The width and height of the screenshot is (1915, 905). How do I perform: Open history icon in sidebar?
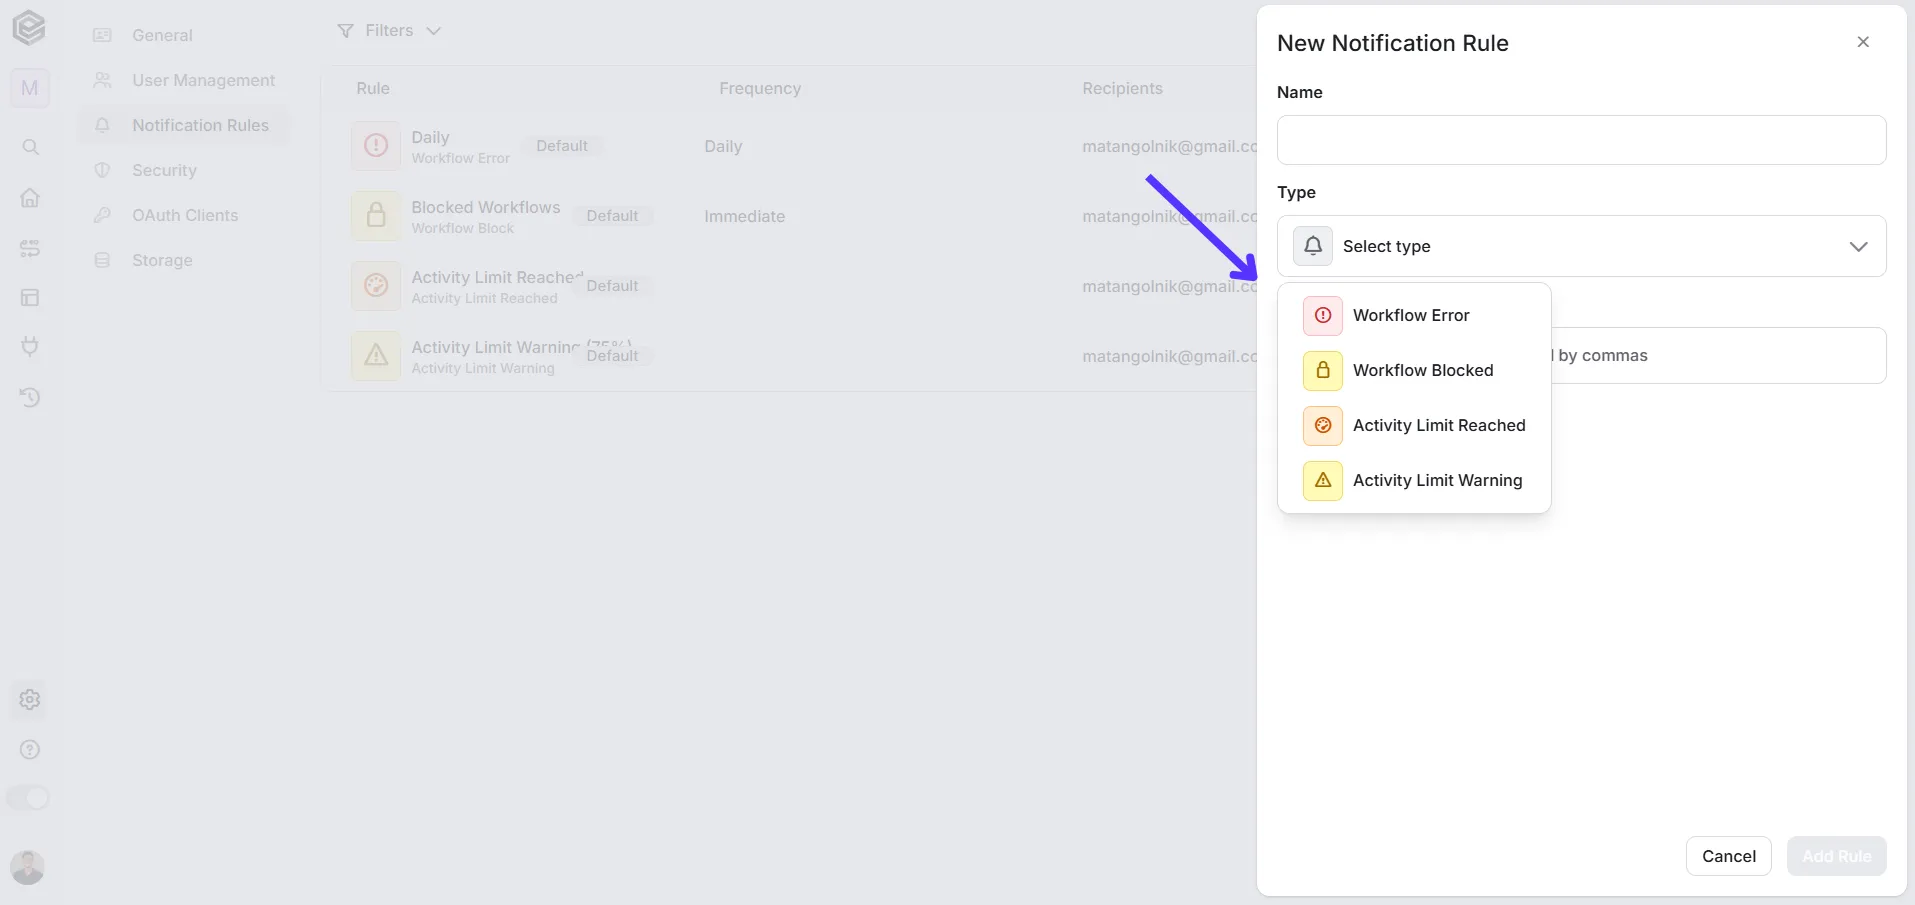pyautogui.click(x=30, y=397)
